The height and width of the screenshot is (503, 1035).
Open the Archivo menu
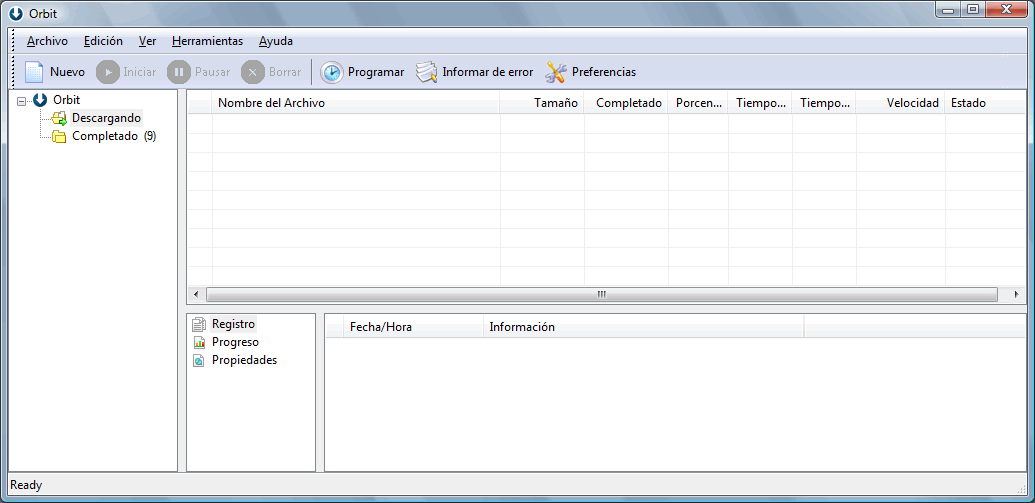click(48, 41)
